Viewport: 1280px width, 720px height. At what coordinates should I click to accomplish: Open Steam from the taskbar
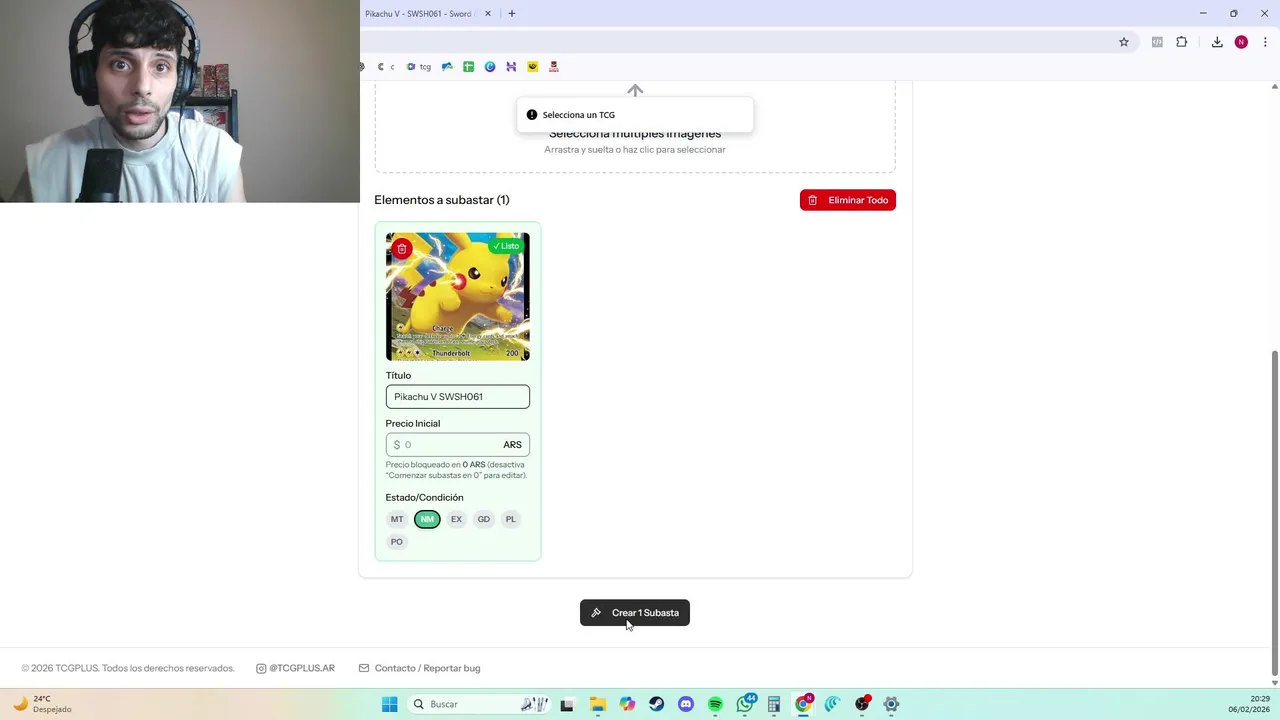tap(656, 704)
